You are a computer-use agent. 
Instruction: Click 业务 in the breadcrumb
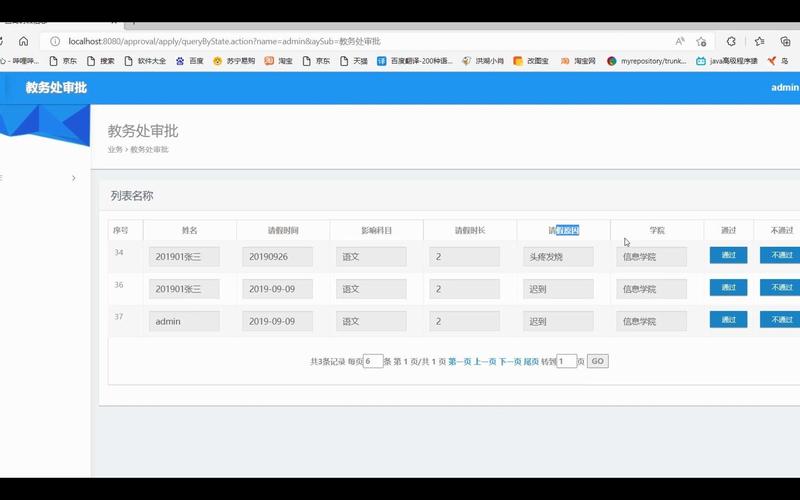coord(115,149)
